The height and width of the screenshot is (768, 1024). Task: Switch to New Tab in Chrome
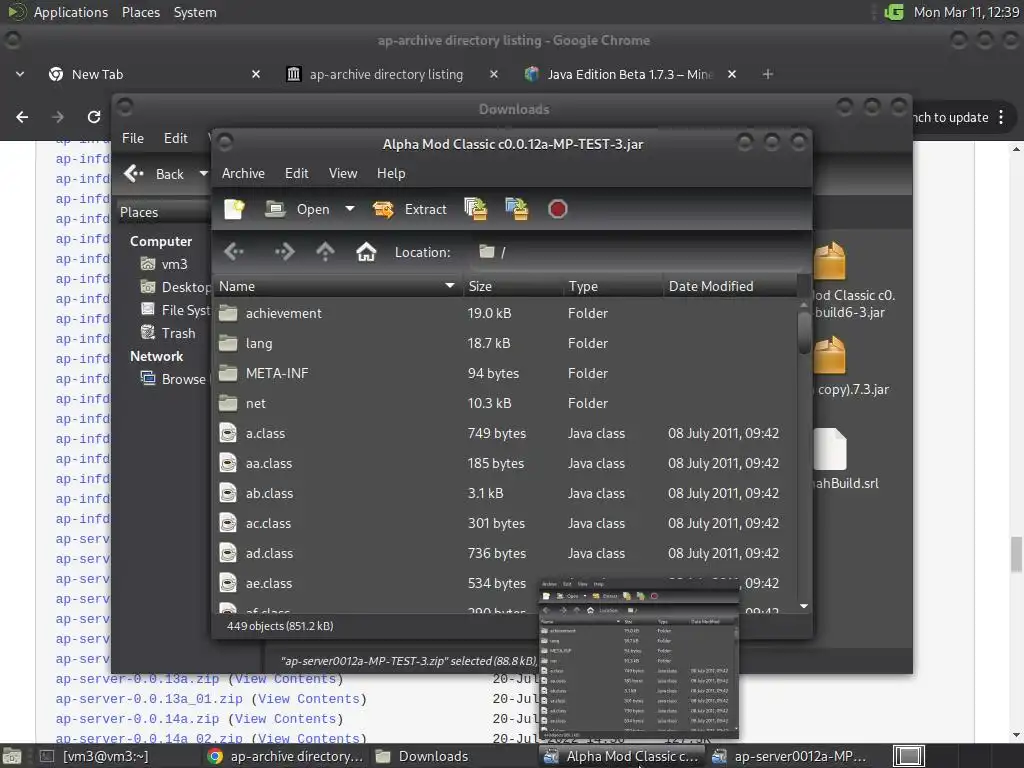155,74
